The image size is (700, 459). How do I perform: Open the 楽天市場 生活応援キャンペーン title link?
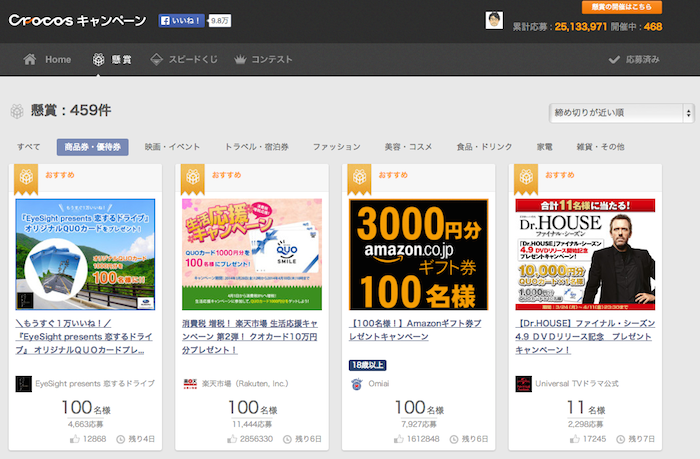[x=250, y=337]
